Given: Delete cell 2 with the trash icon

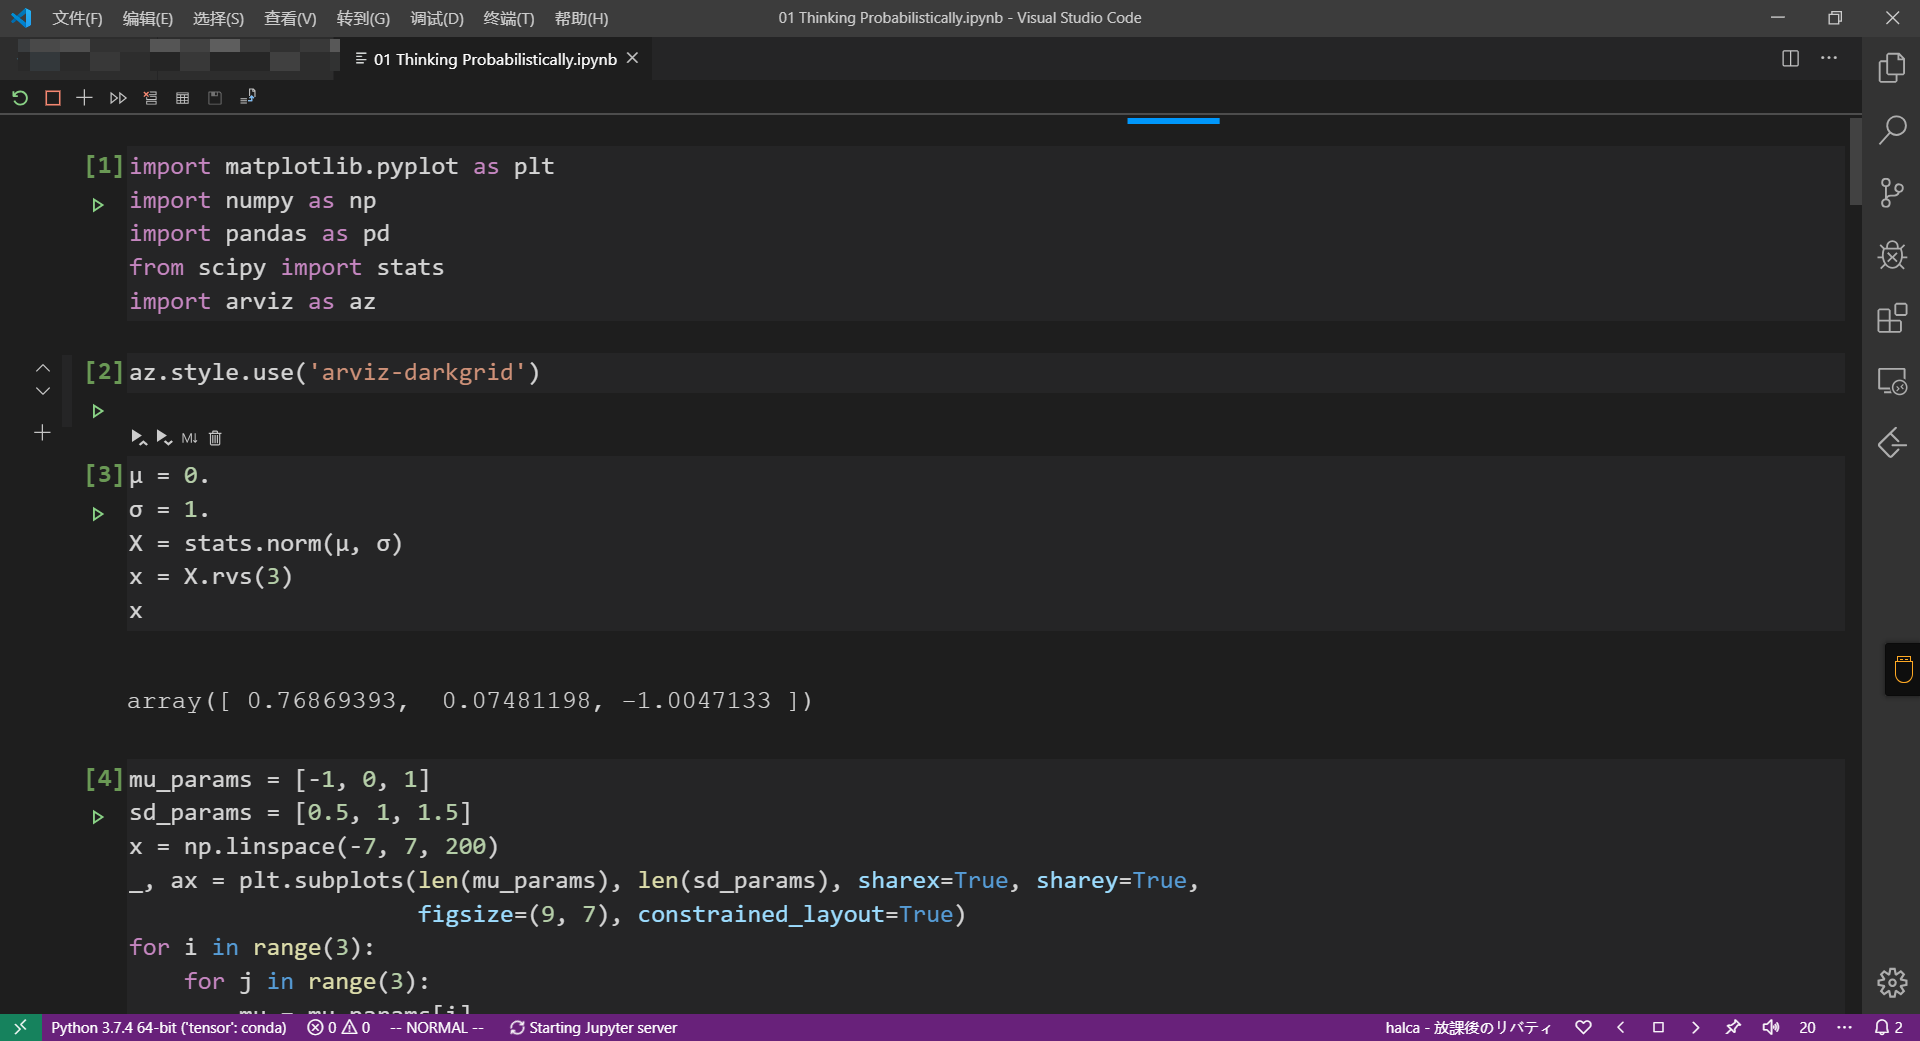Looking at the screenshot, I should (x=215, y=438).
